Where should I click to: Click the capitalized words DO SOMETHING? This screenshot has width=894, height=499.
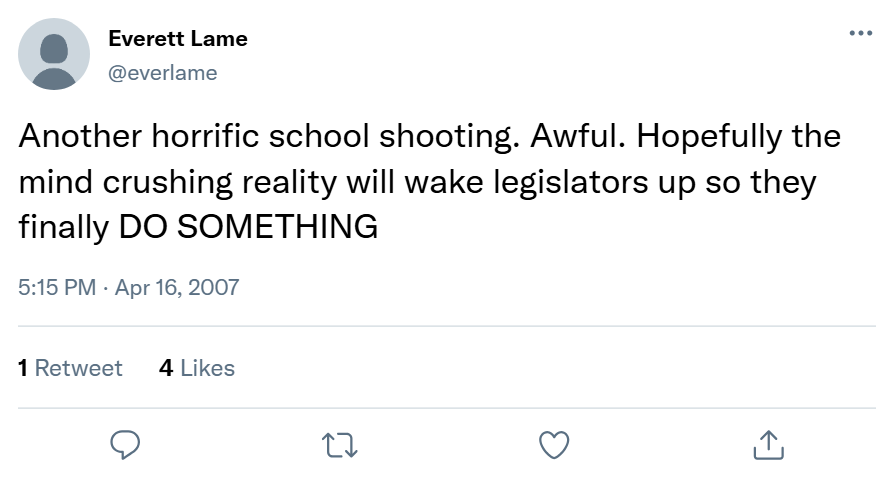click(248, 227)
